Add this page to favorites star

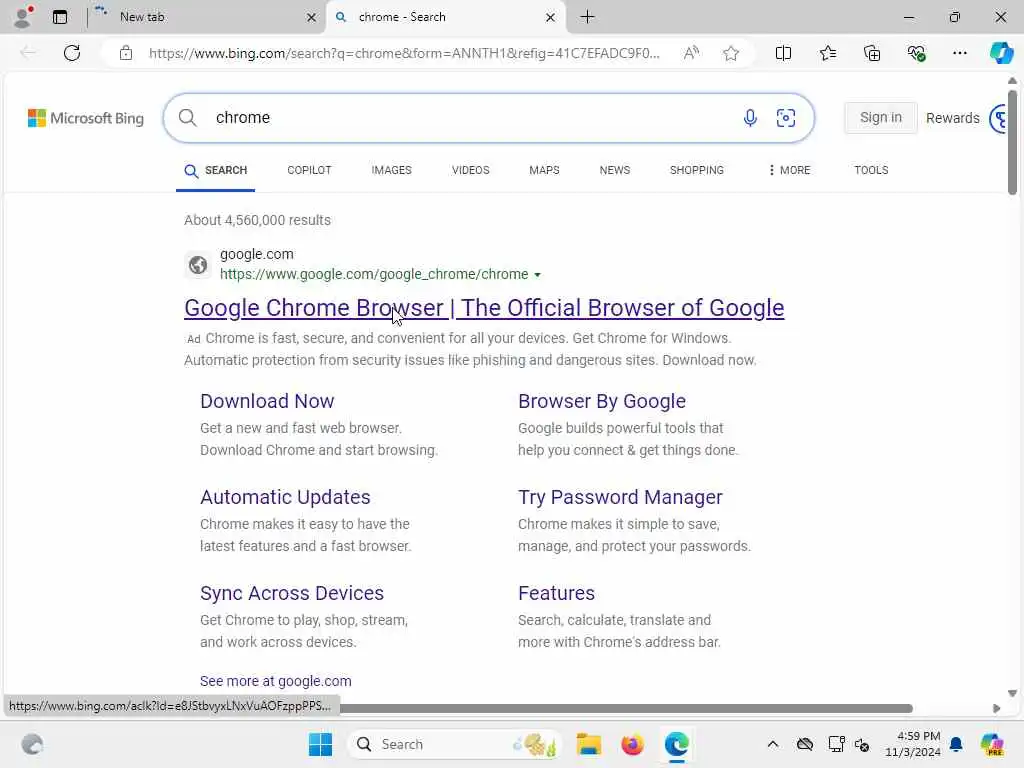[731, 53]
